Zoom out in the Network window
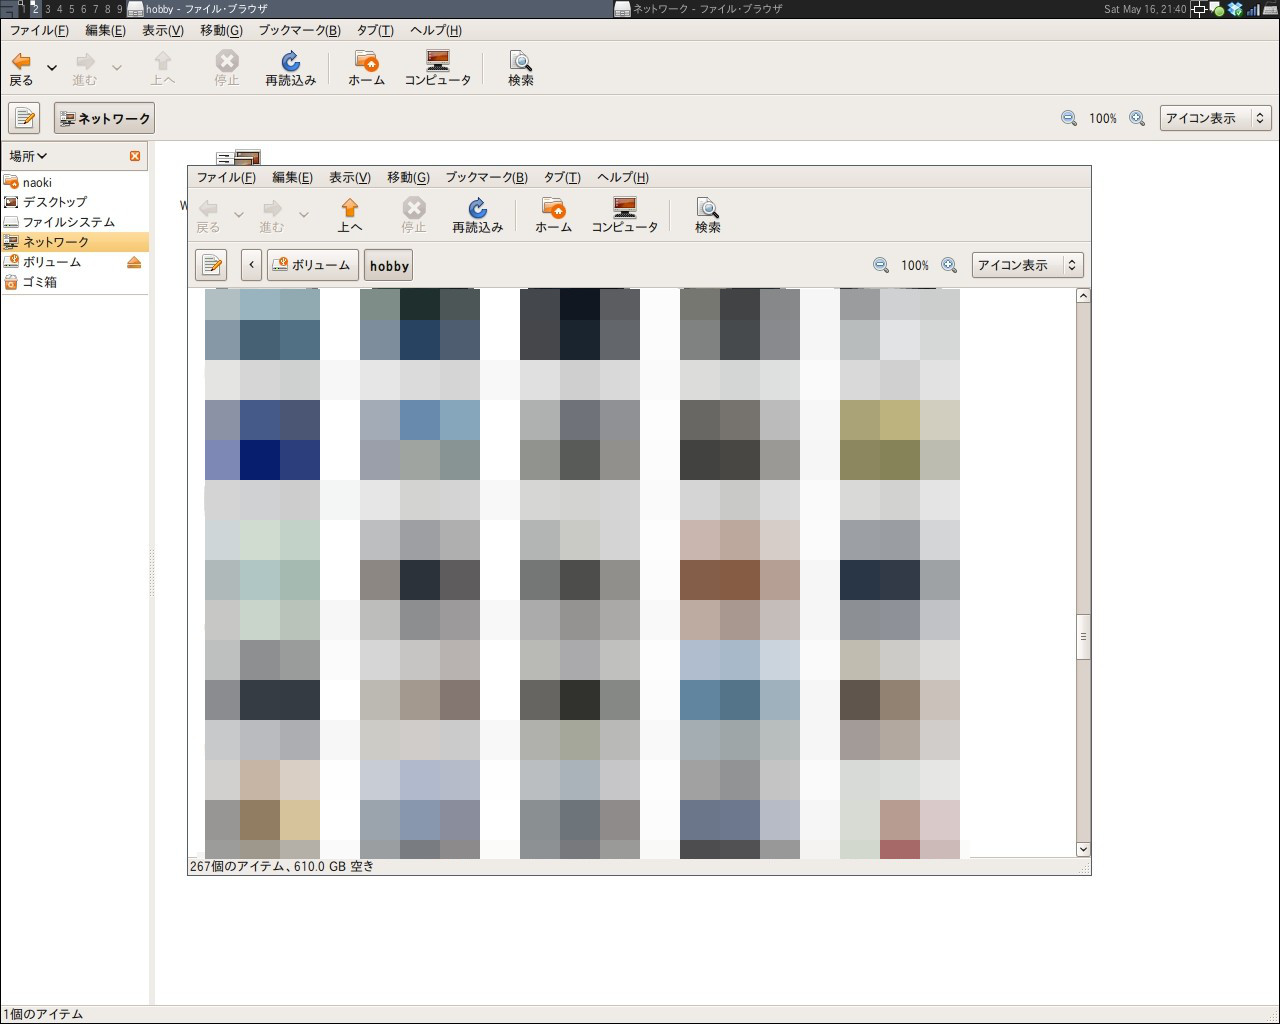This screenshot has height=1024, width=1280. [x=1069, y=118]
